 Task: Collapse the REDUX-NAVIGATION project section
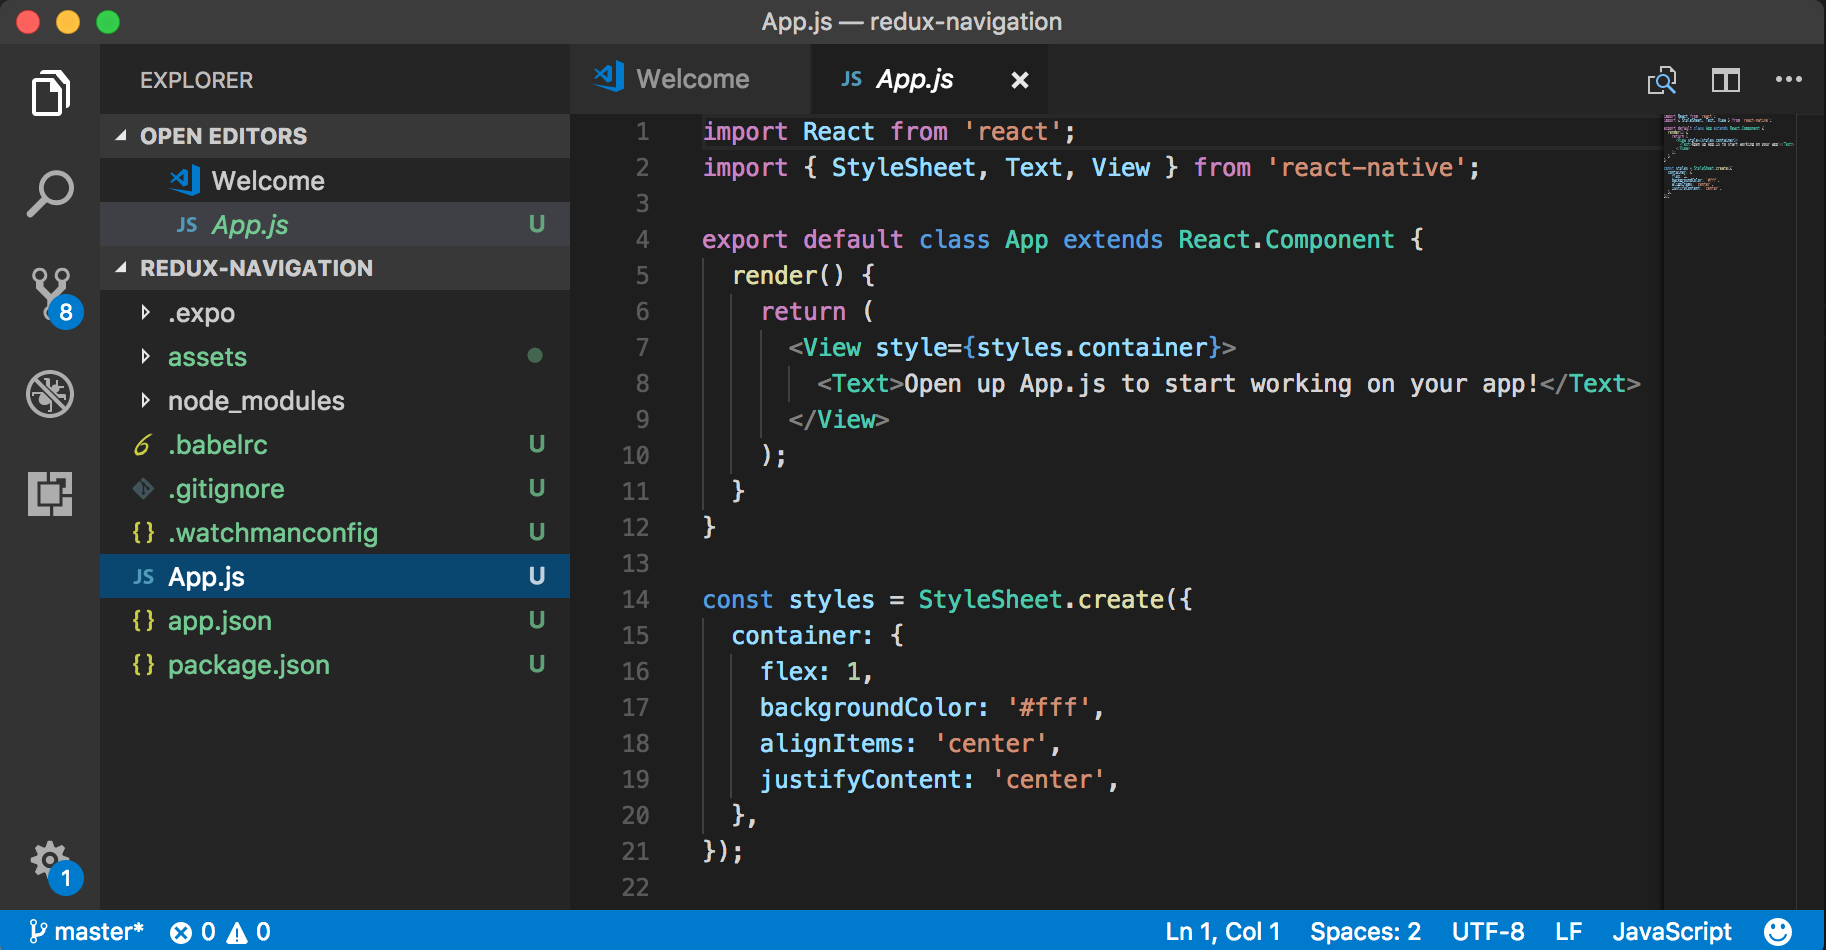coord(256,268)
